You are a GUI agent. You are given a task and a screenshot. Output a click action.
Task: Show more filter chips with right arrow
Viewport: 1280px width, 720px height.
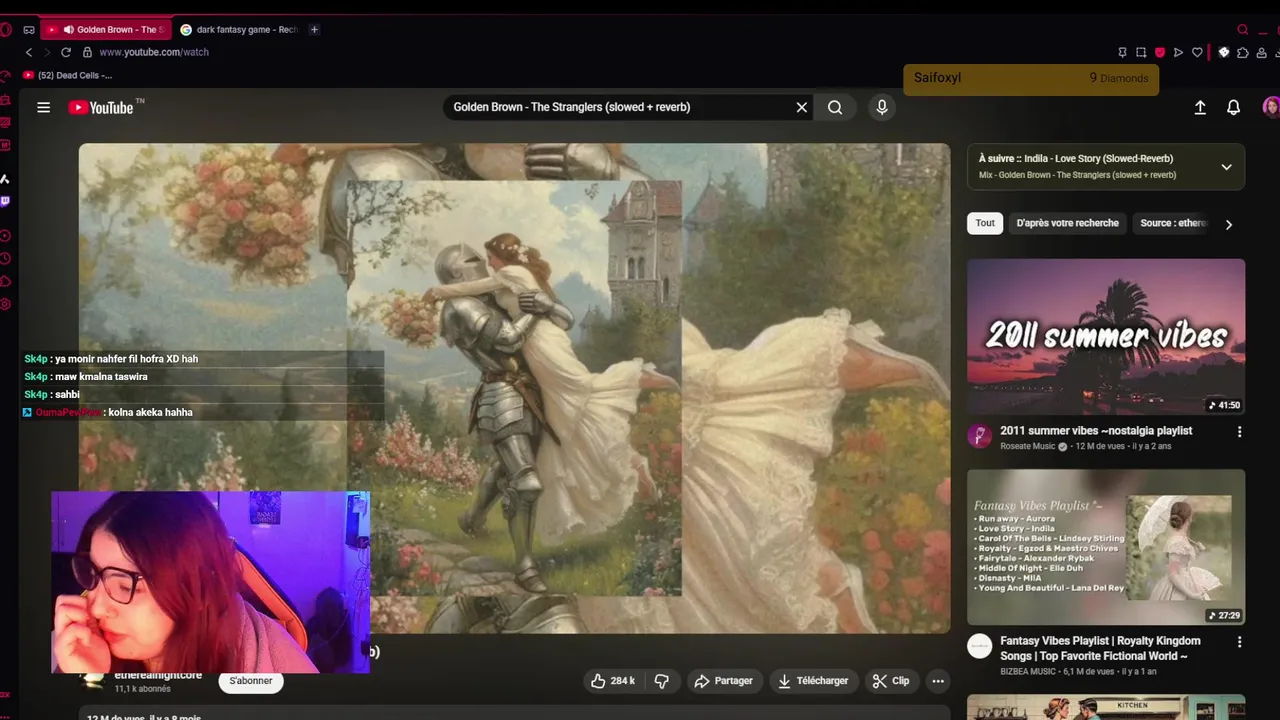(x=1229, y=224)
